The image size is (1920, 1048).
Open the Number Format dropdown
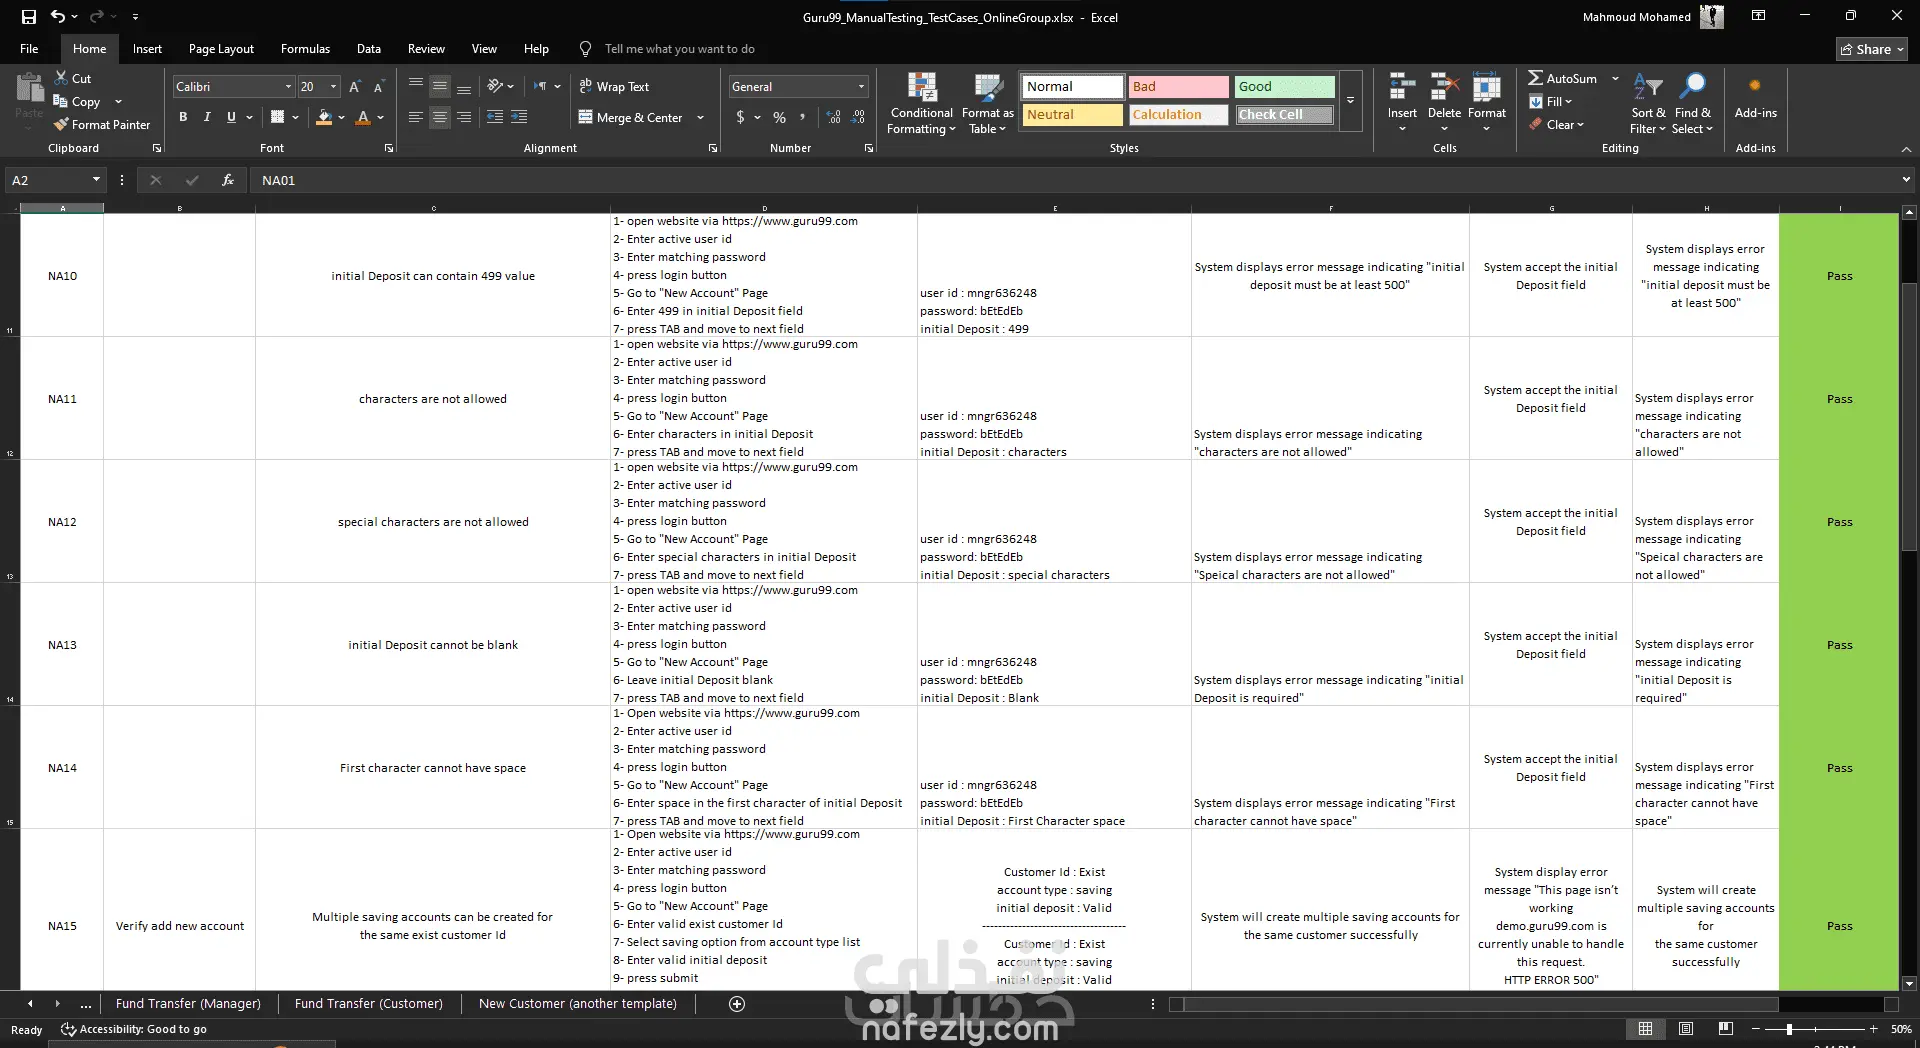861,87
